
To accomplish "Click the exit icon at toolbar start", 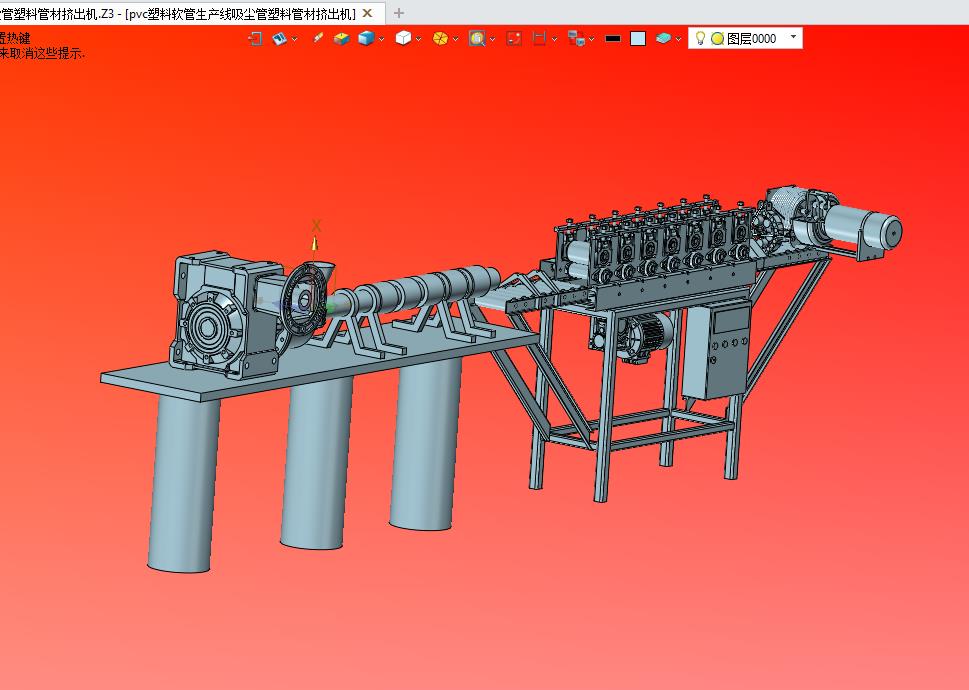I will click(x=255, y=38).
